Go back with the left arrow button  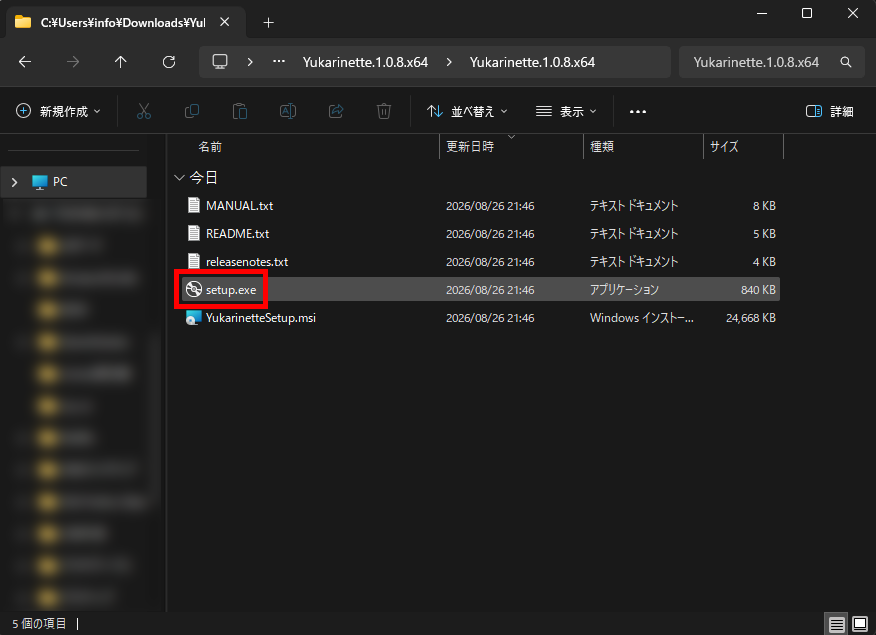[25, 62]
